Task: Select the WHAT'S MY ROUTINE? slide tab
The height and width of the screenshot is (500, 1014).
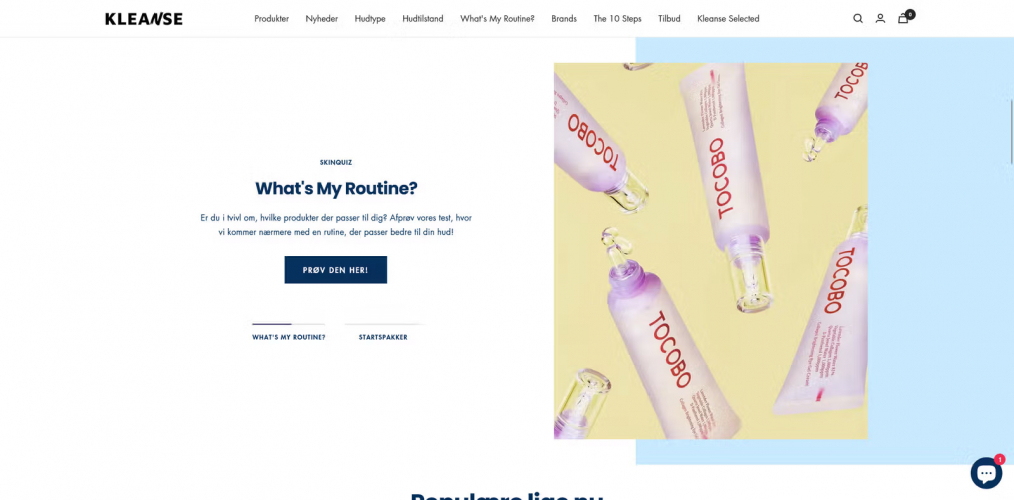Action: [x=288, y=337]
